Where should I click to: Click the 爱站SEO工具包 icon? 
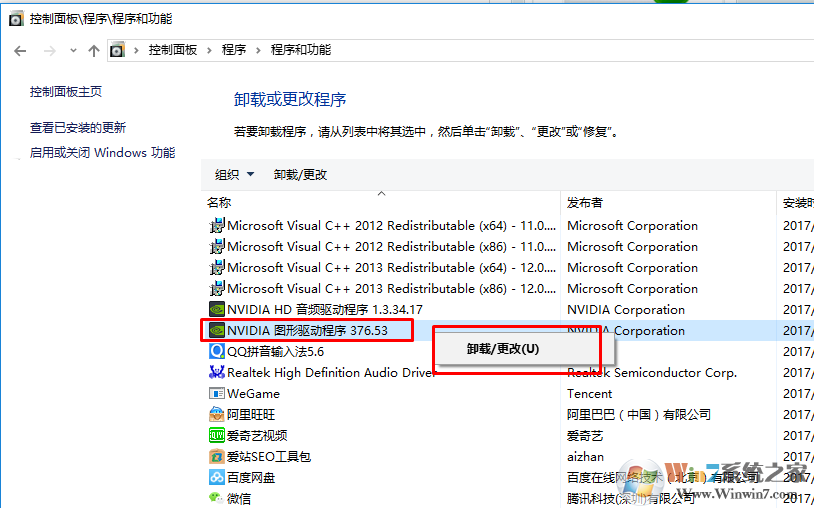pyautogui.click(x=217, y=457)
